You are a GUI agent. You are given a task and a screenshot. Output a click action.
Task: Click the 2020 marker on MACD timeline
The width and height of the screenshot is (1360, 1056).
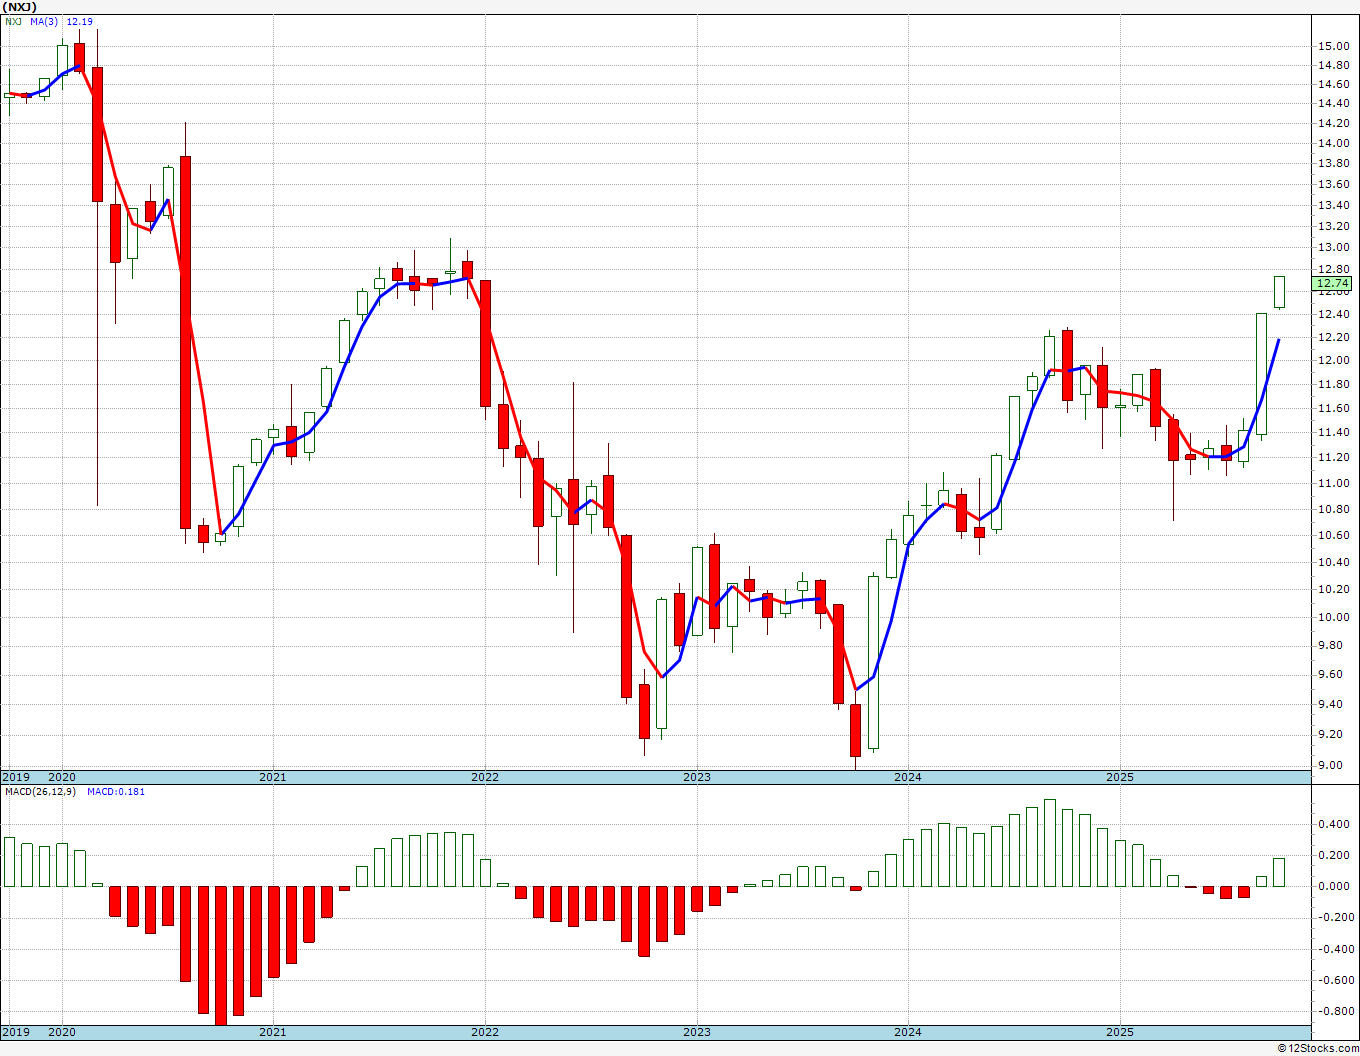coord(62,1032)
